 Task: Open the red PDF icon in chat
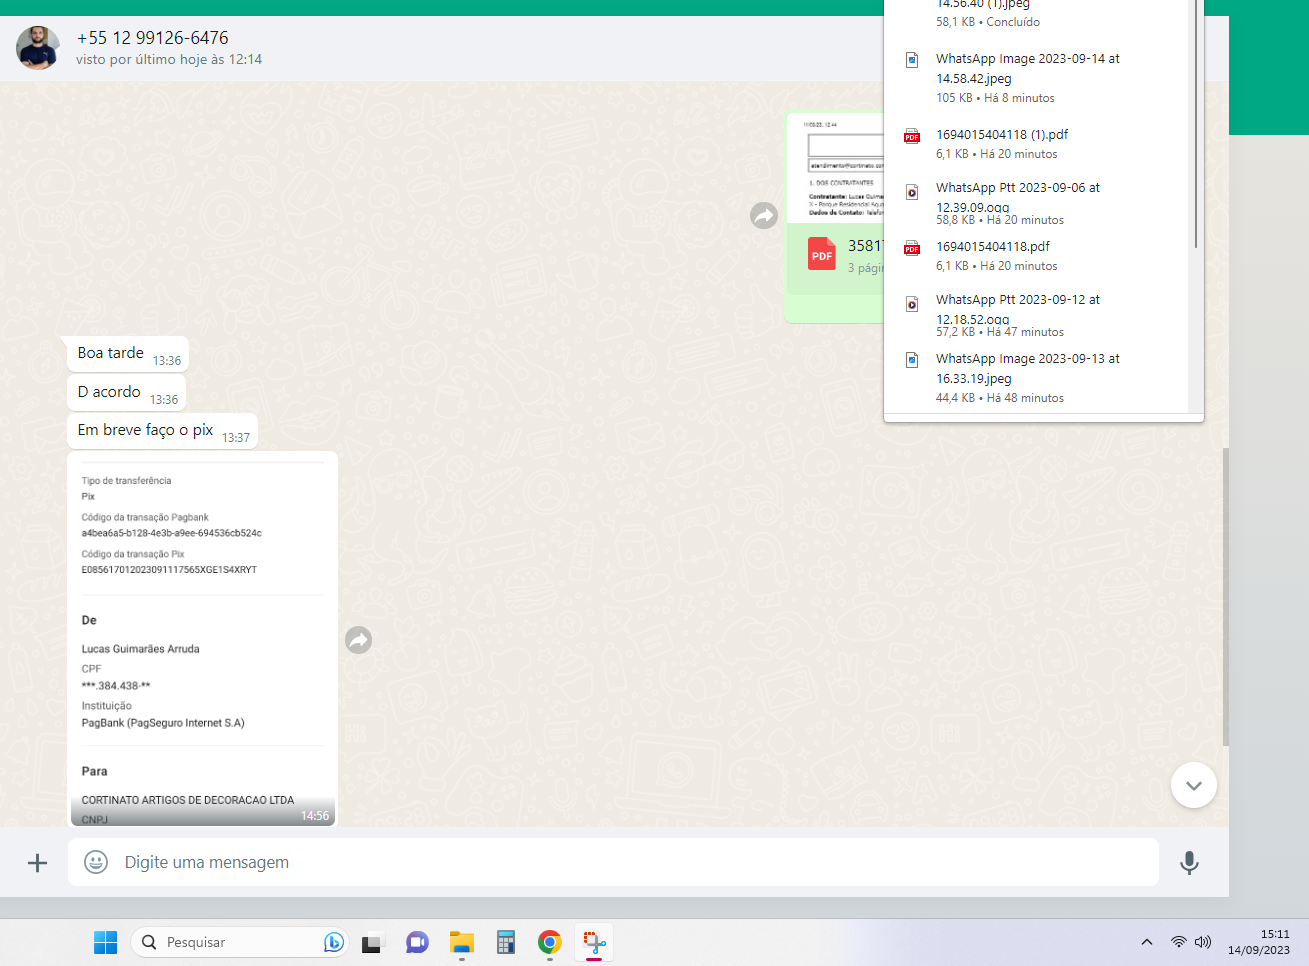822,254
